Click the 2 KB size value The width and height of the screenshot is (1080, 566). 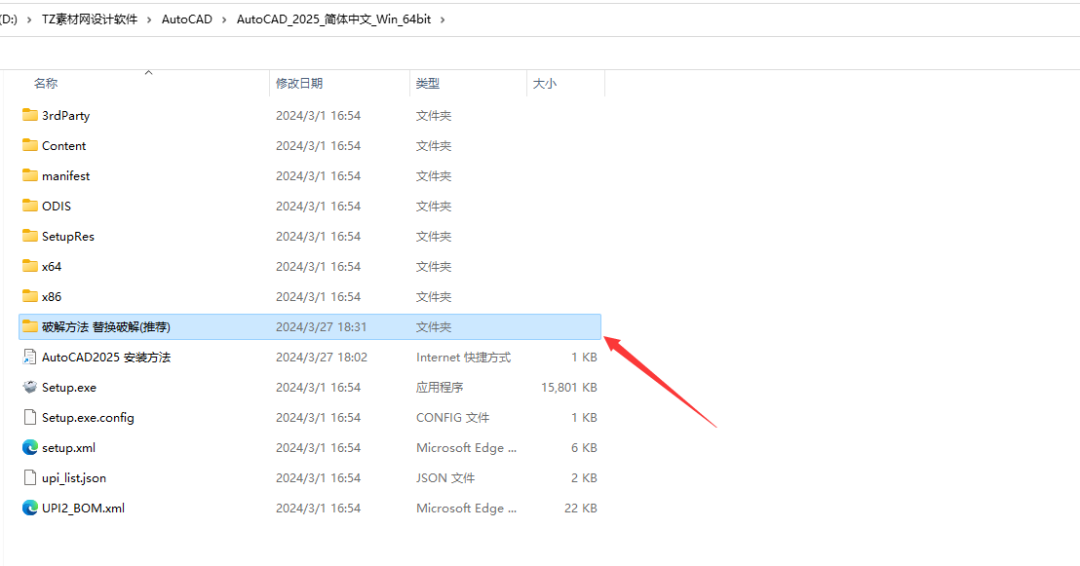tap(584, 478)
